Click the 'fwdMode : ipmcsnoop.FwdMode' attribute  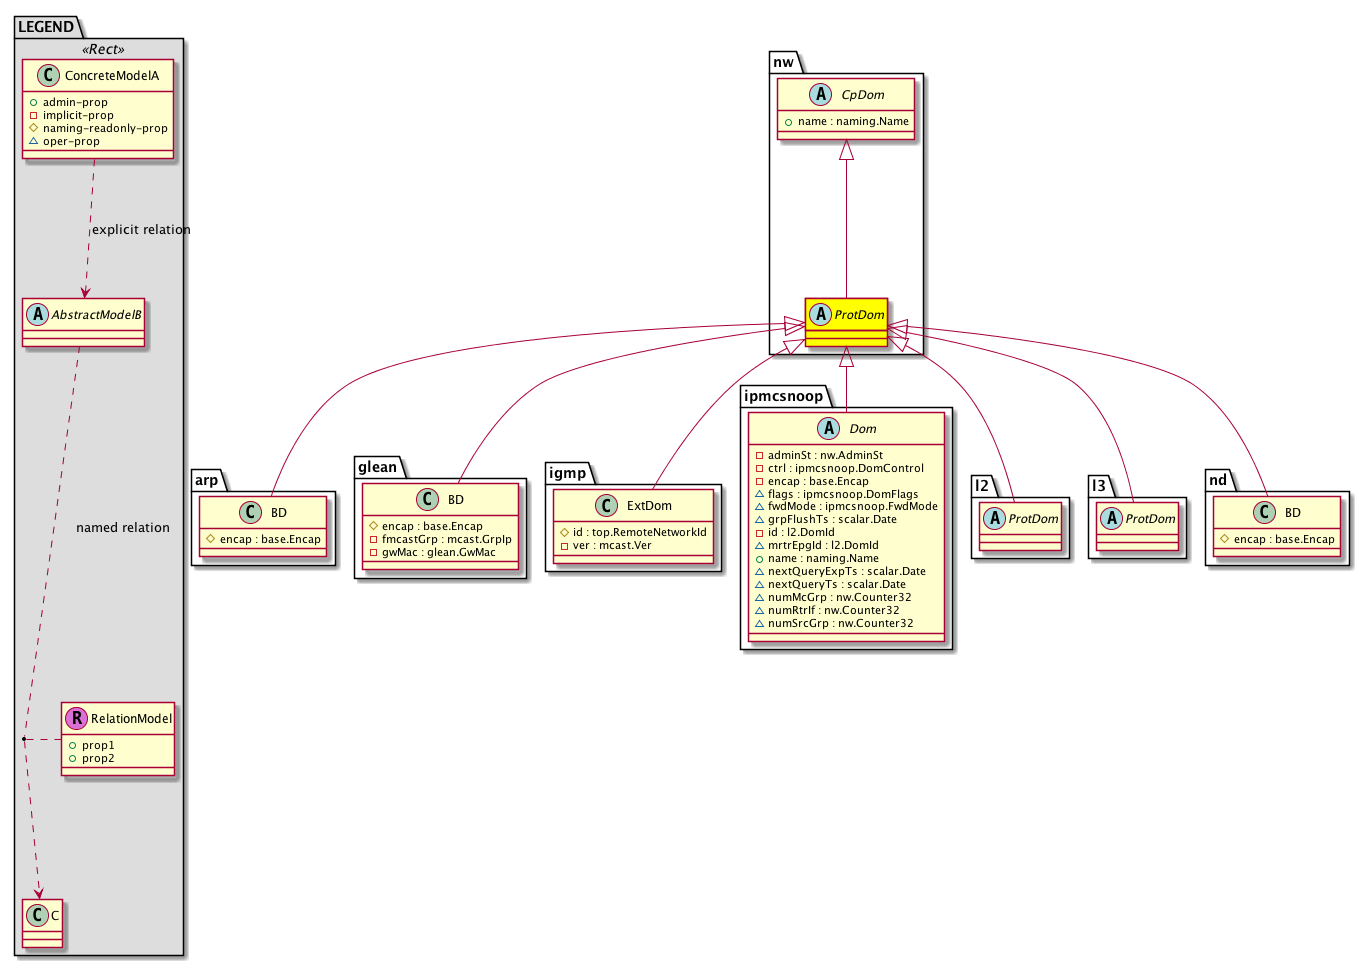pyautogui.click(x=852, y=506)
